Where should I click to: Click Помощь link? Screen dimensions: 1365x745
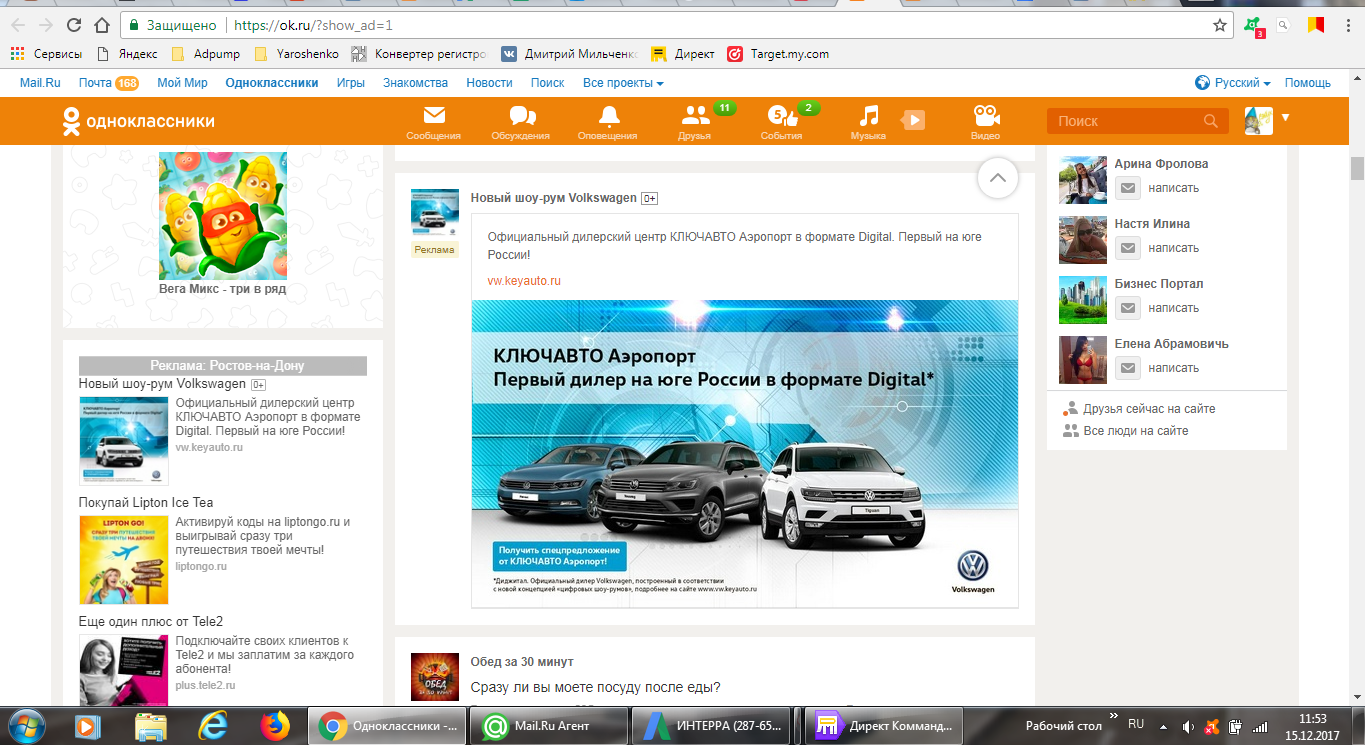(1308, 83)
